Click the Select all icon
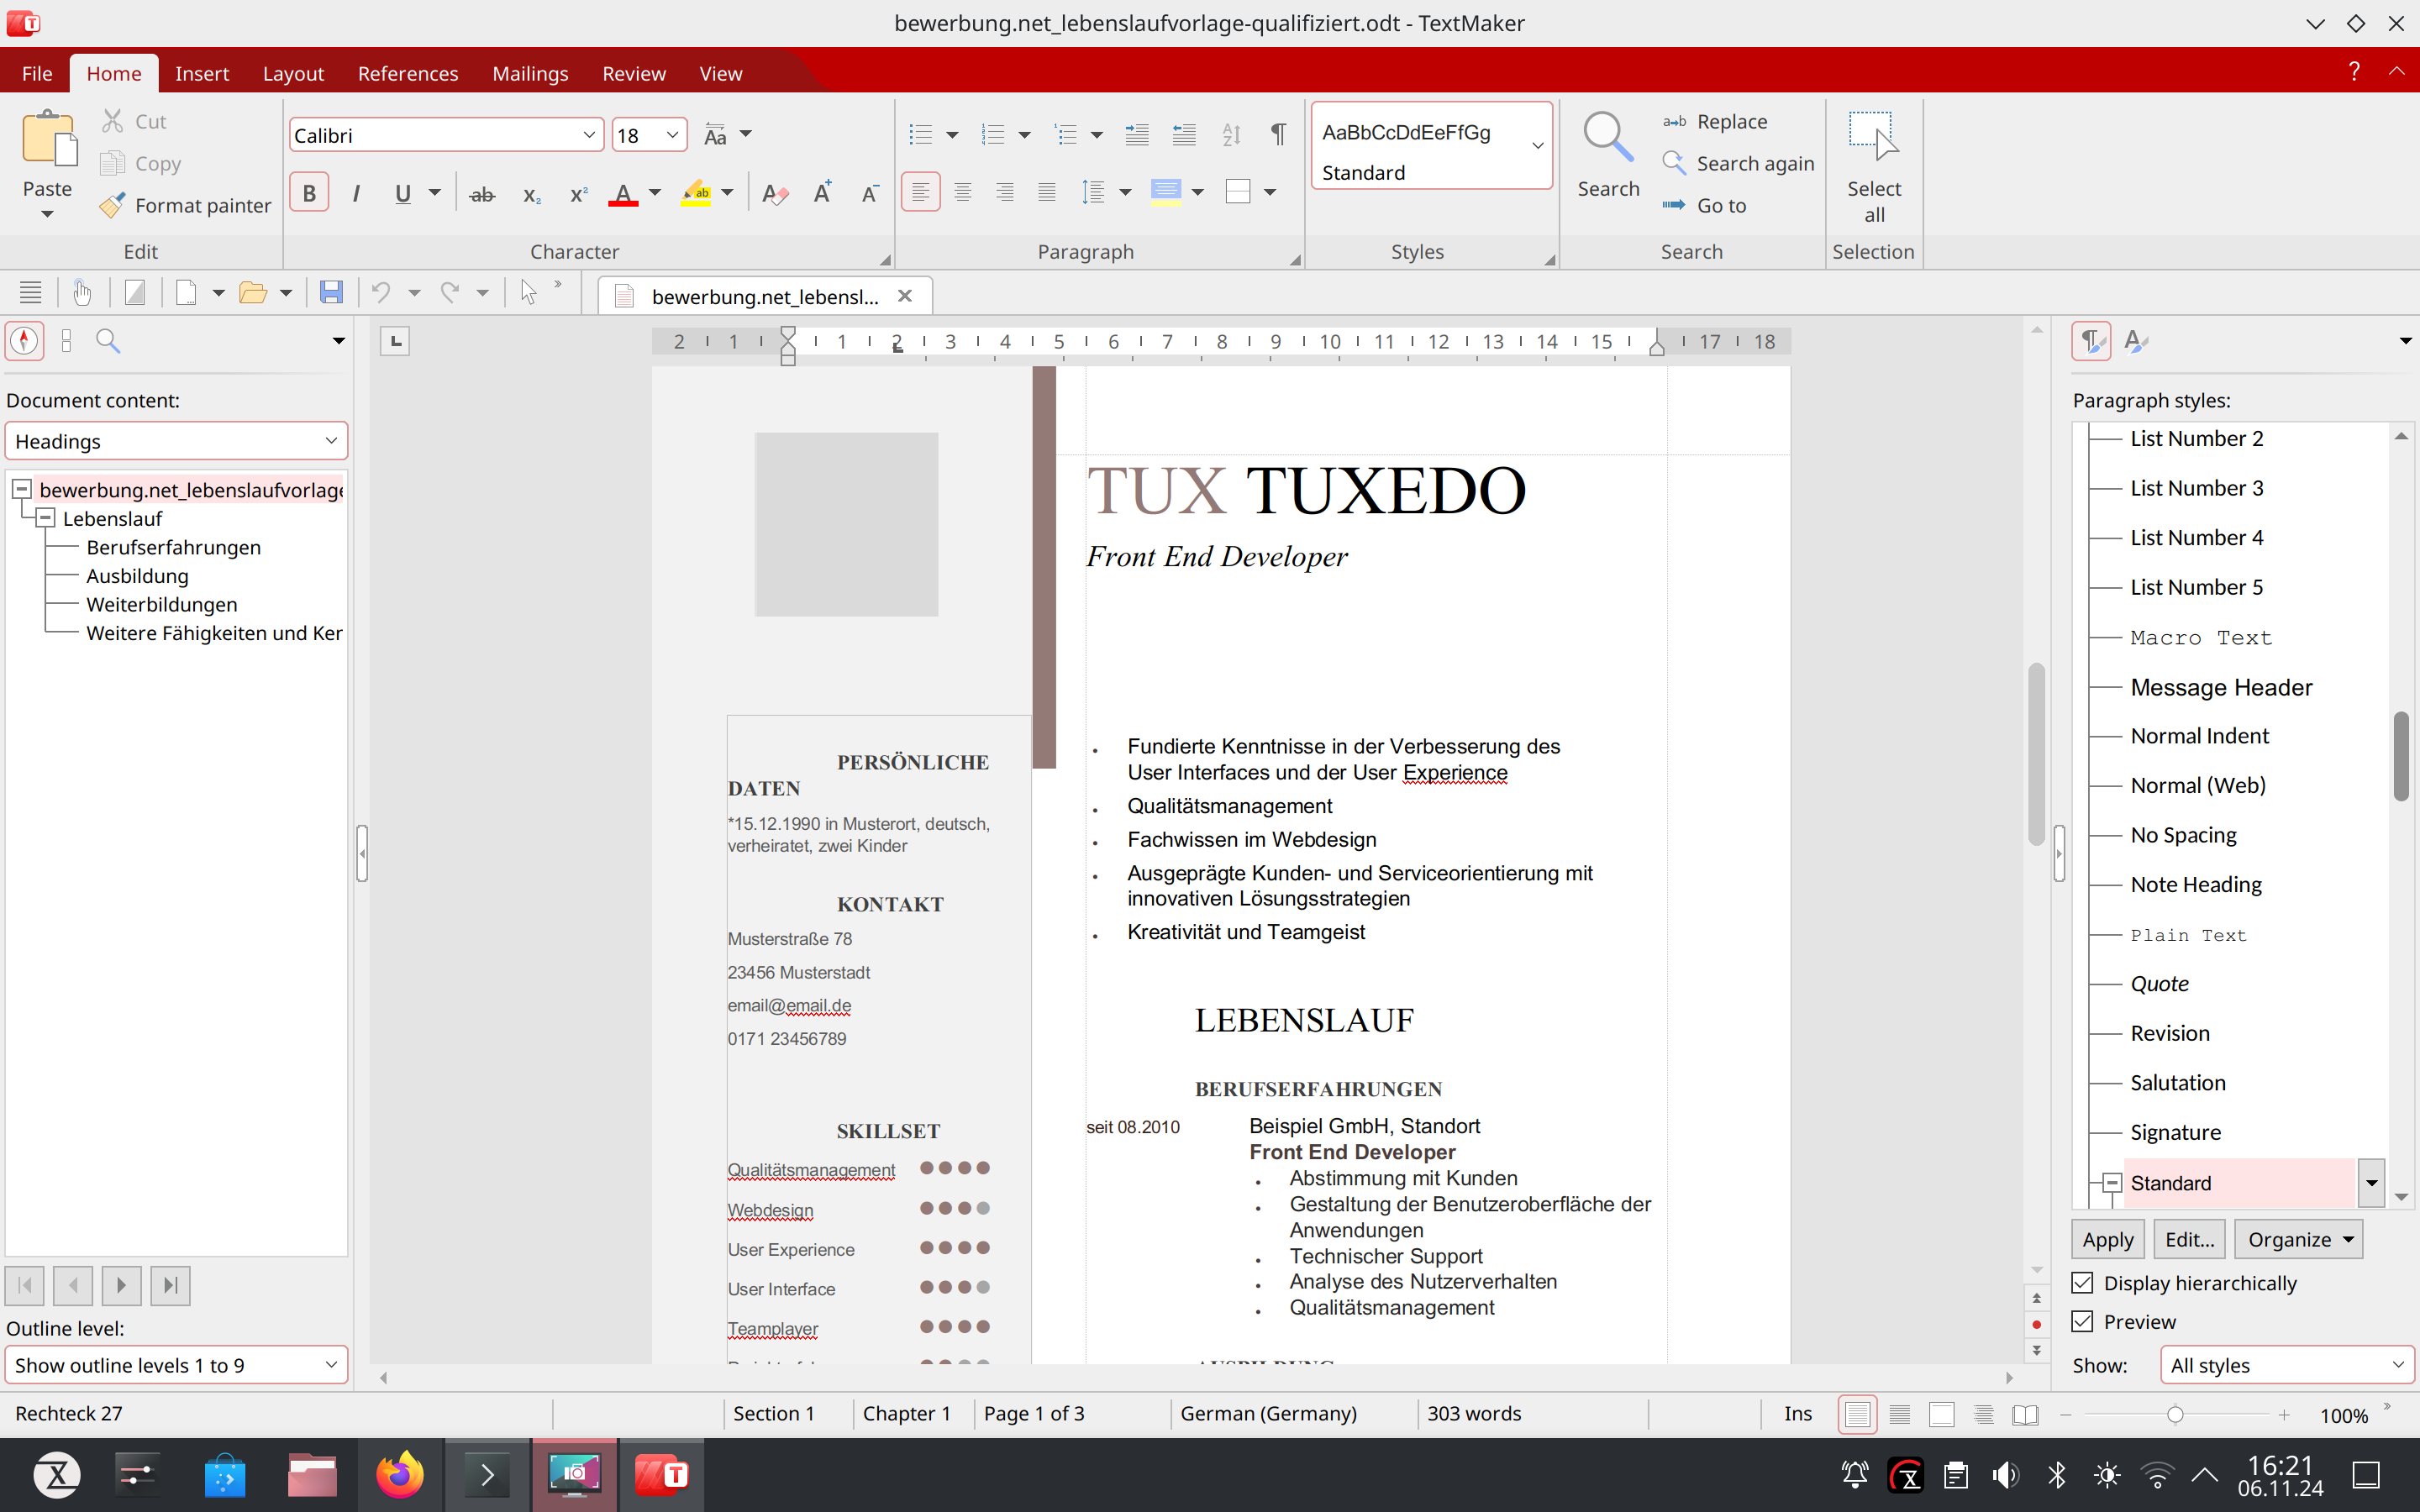Viewport: 2420px width, 1512px height. [x=1873, y=136]
